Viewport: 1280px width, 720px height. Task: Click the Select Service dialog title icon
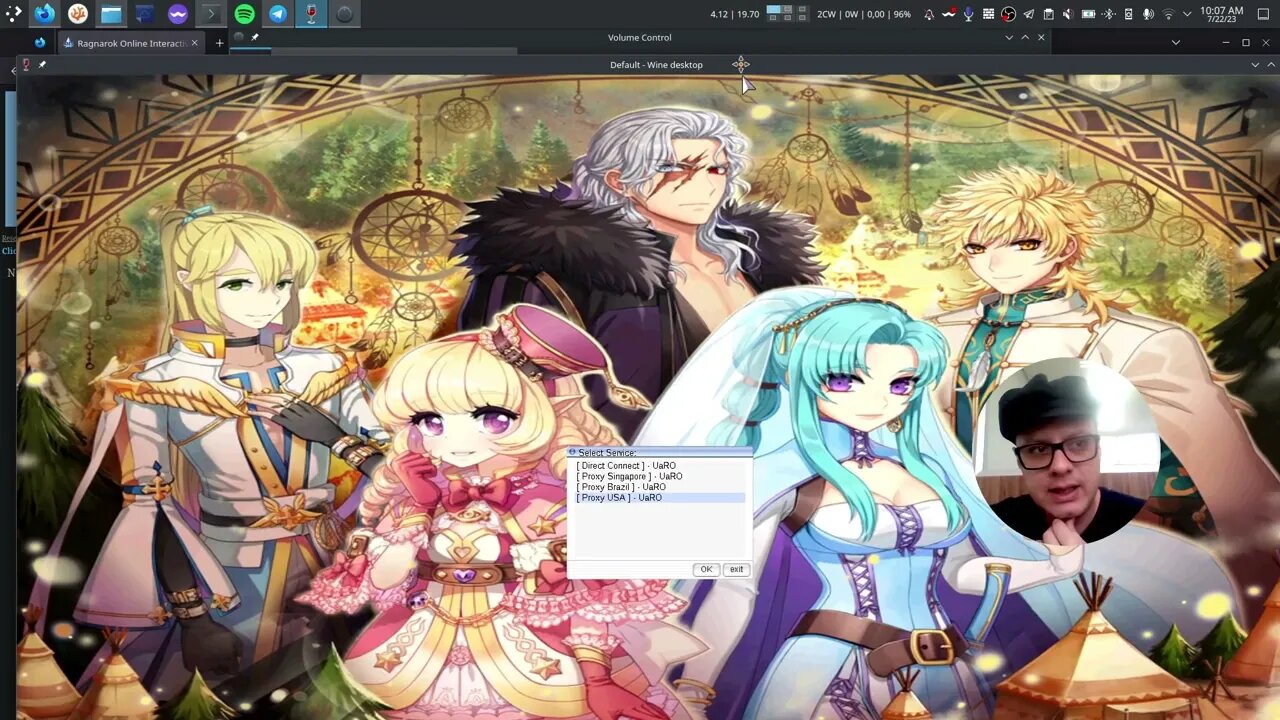pyautogui.click(x=572, y=453)
